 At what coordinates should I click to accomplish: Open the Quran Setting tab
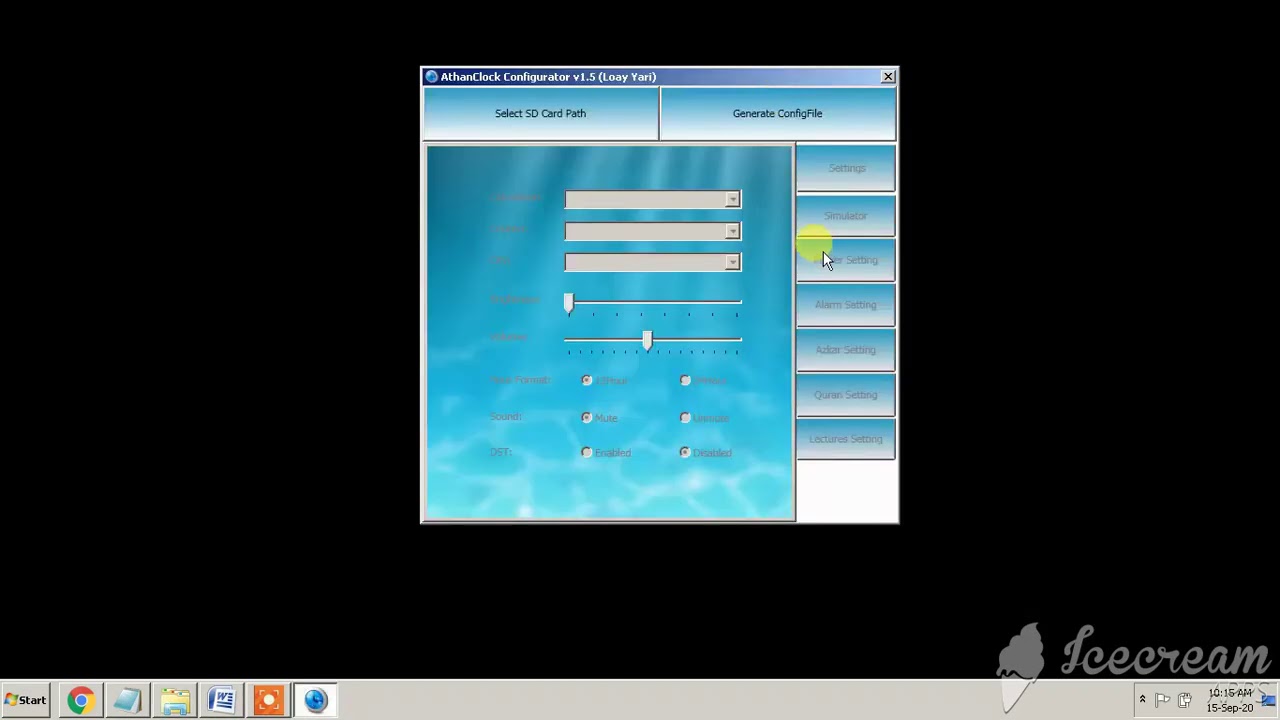coord(846,394)
